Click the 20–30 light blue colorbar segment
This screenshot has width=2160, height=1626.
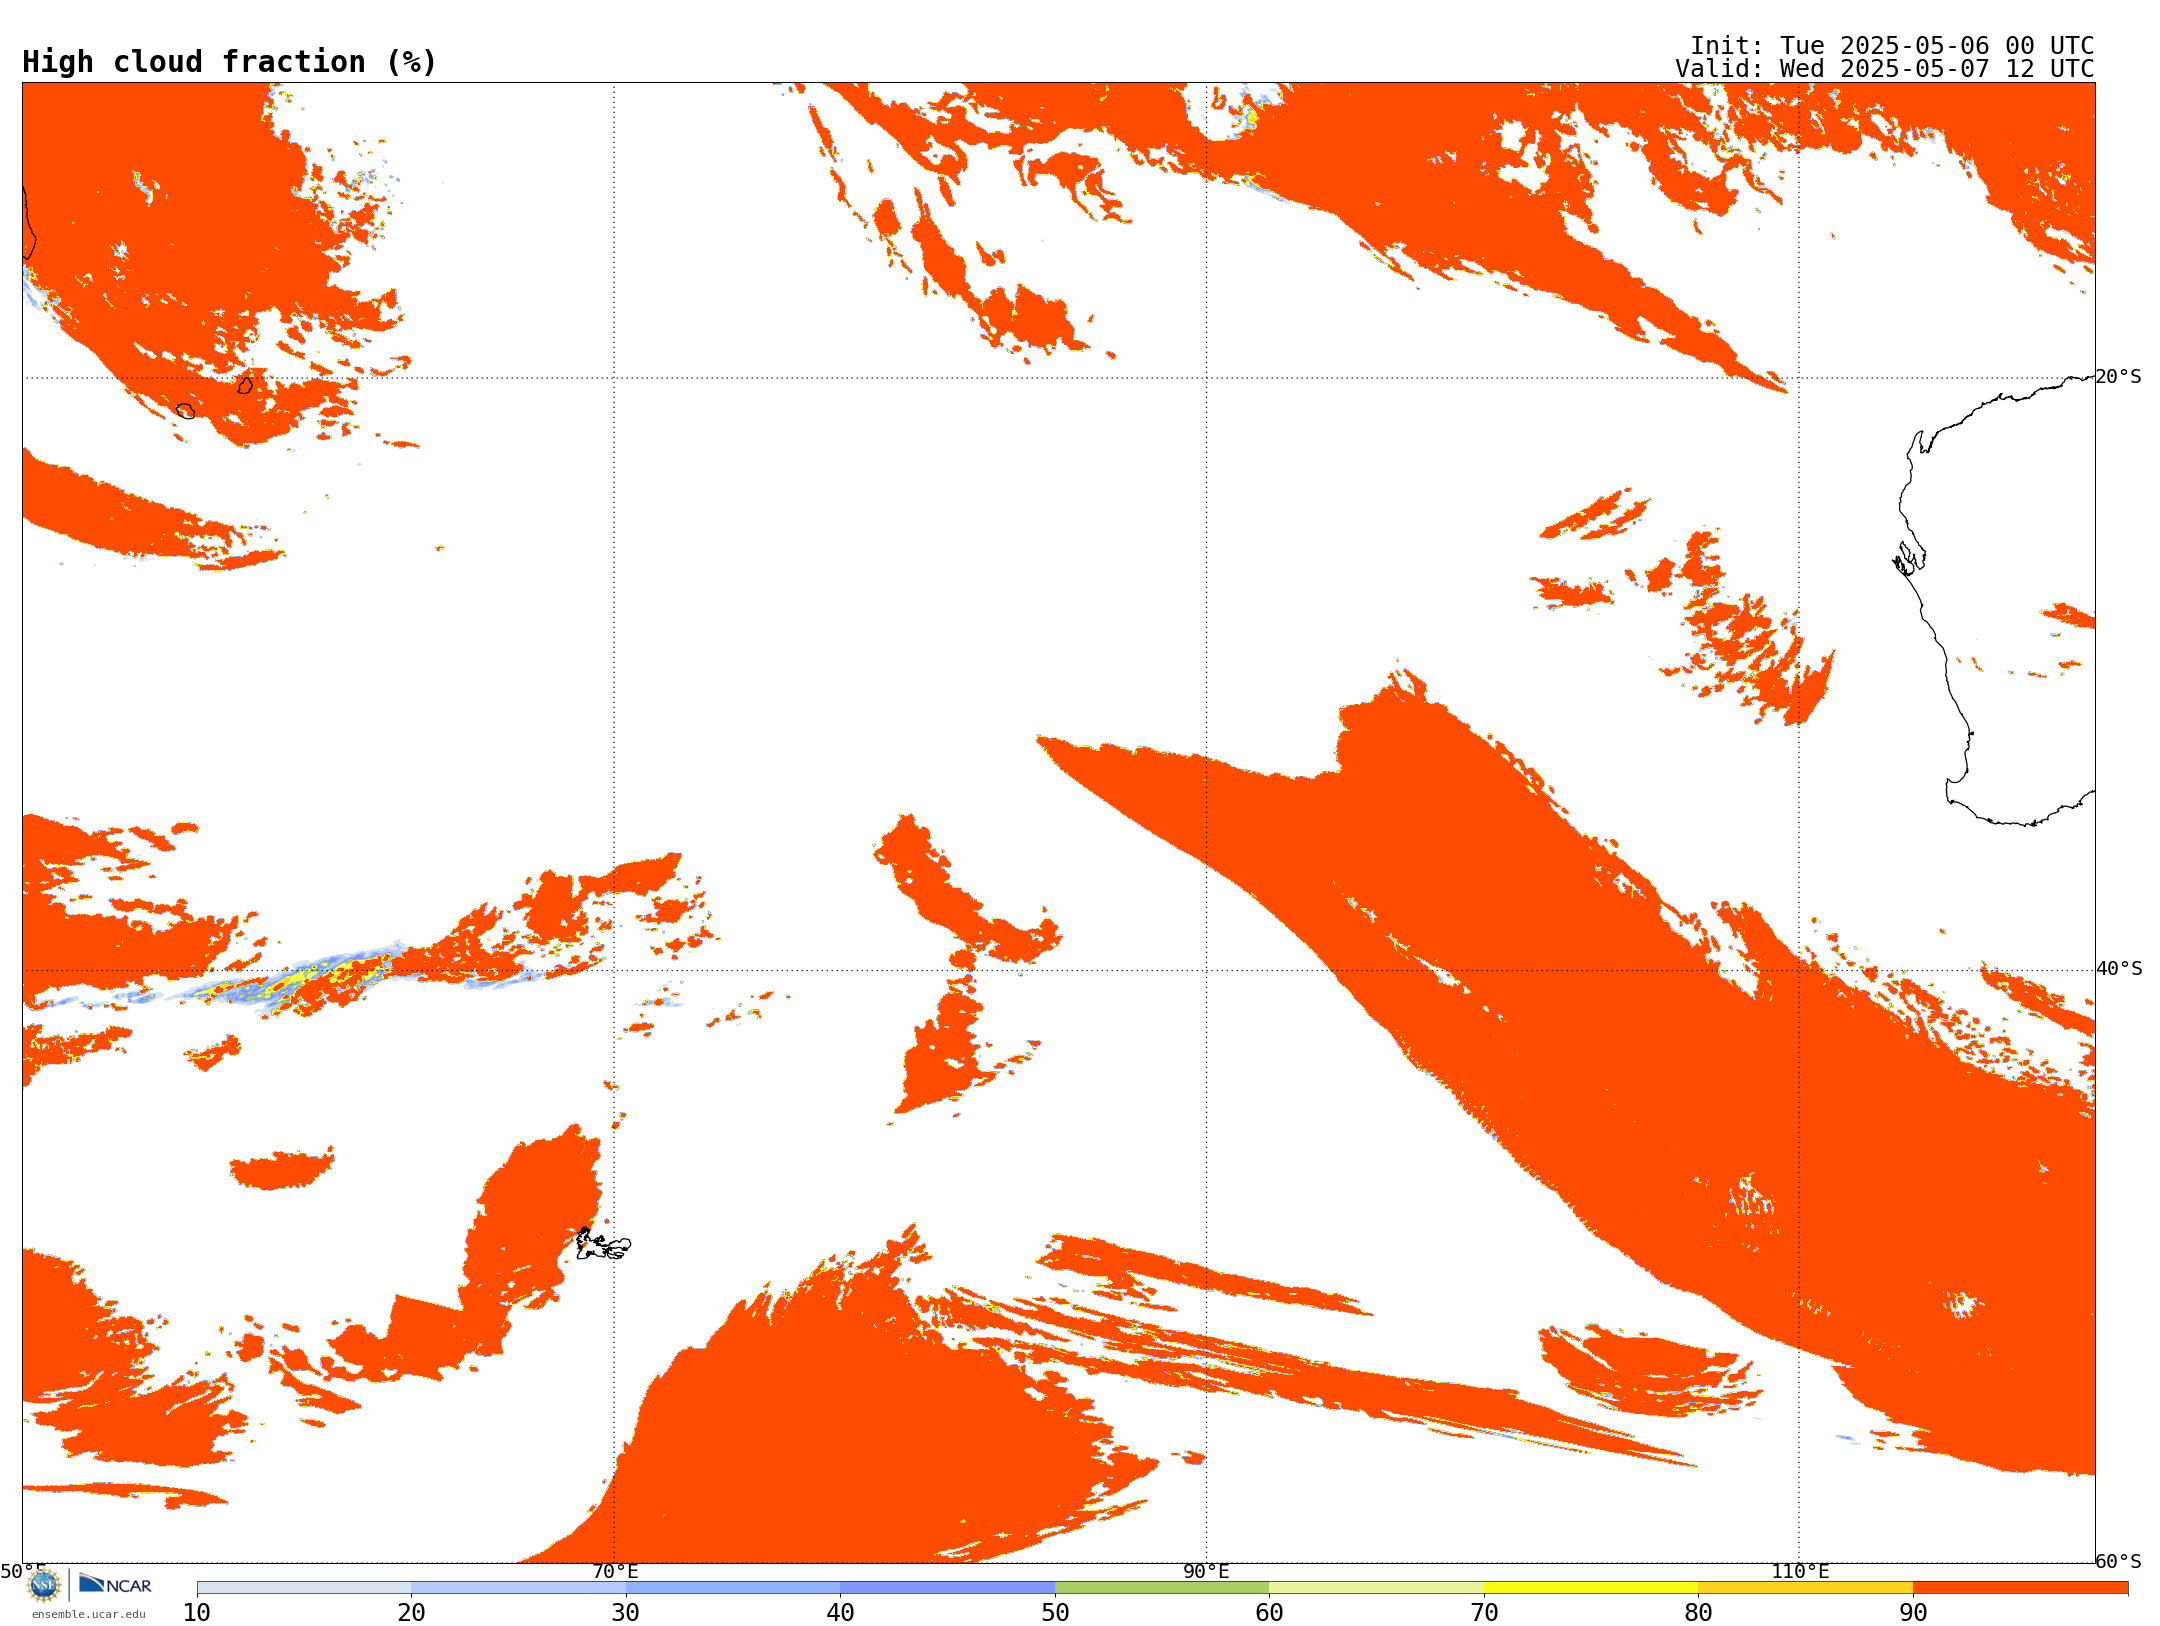(x=518, y=1588)
